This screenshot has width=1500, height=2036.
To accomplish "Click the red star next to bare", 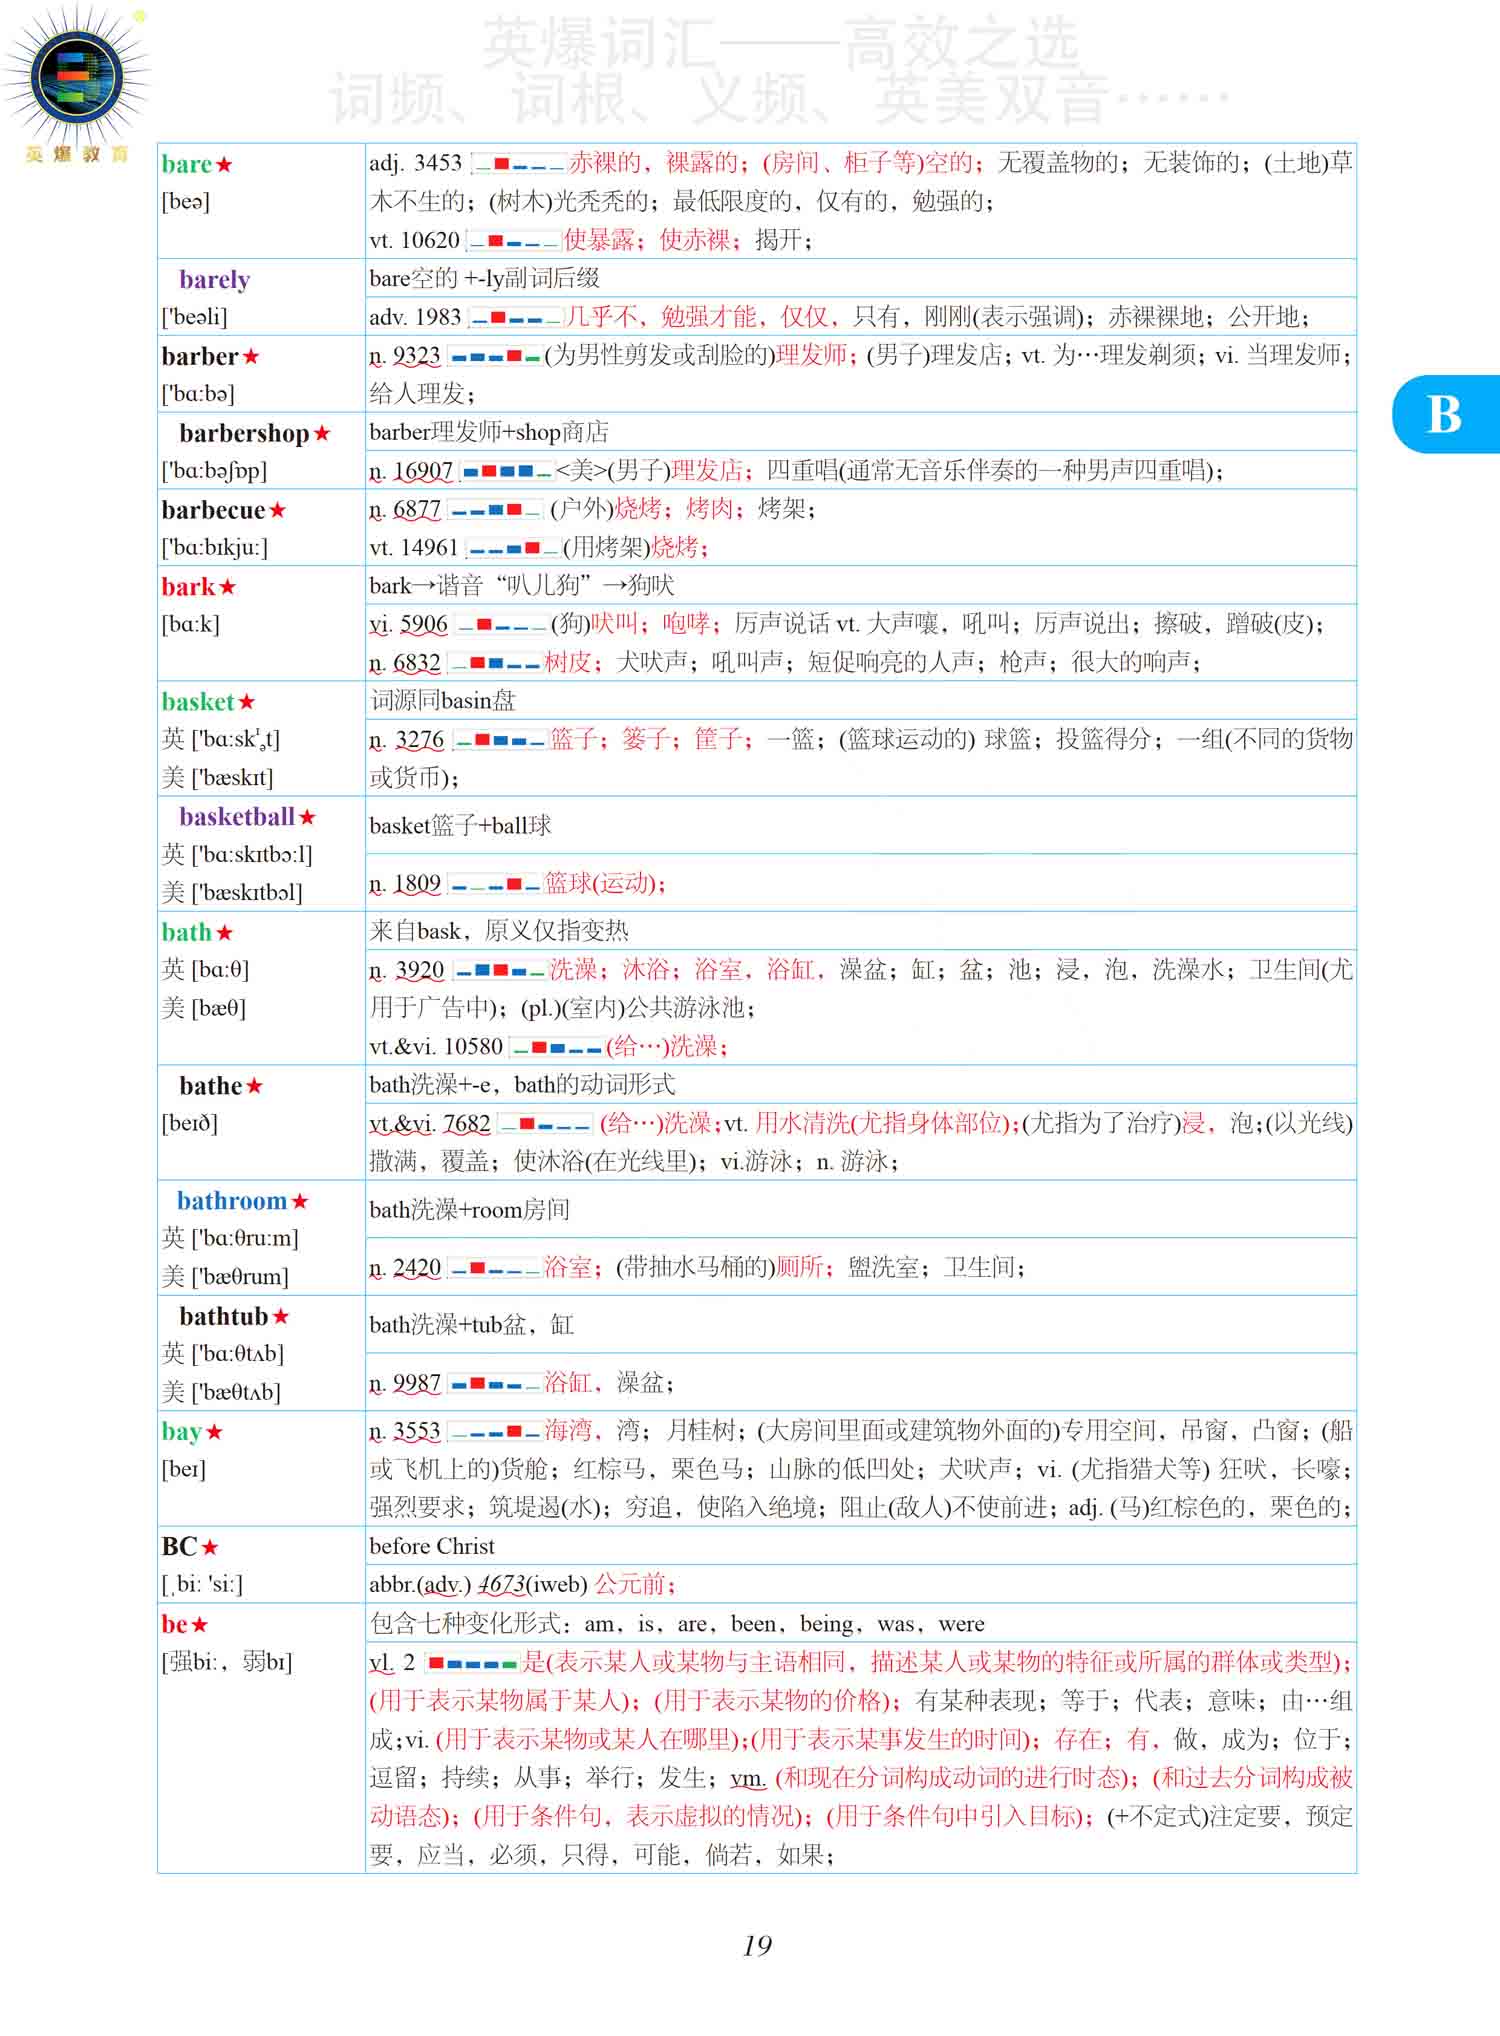I will click(224, 165).
